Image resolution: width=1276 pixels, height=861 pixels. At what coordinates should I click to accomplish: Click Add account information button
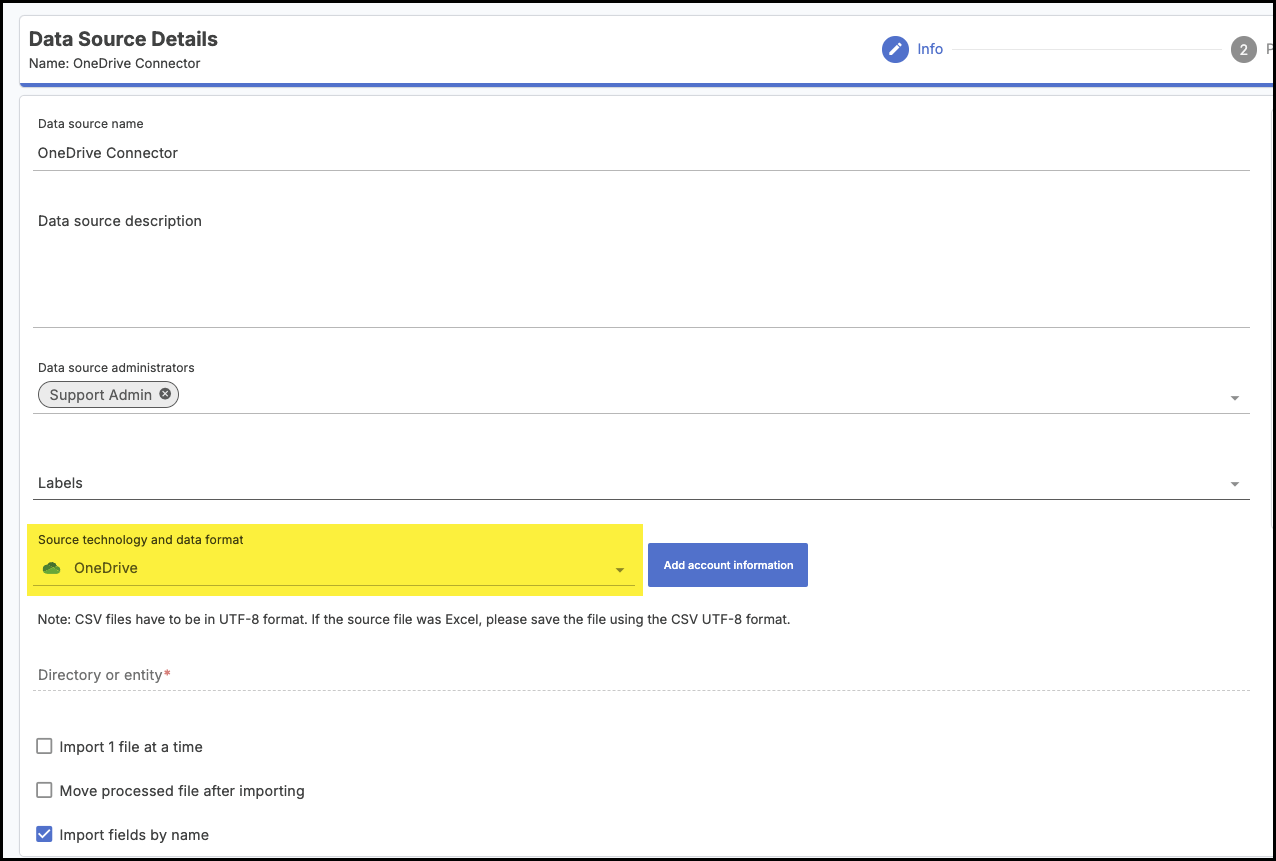[728, 565]
